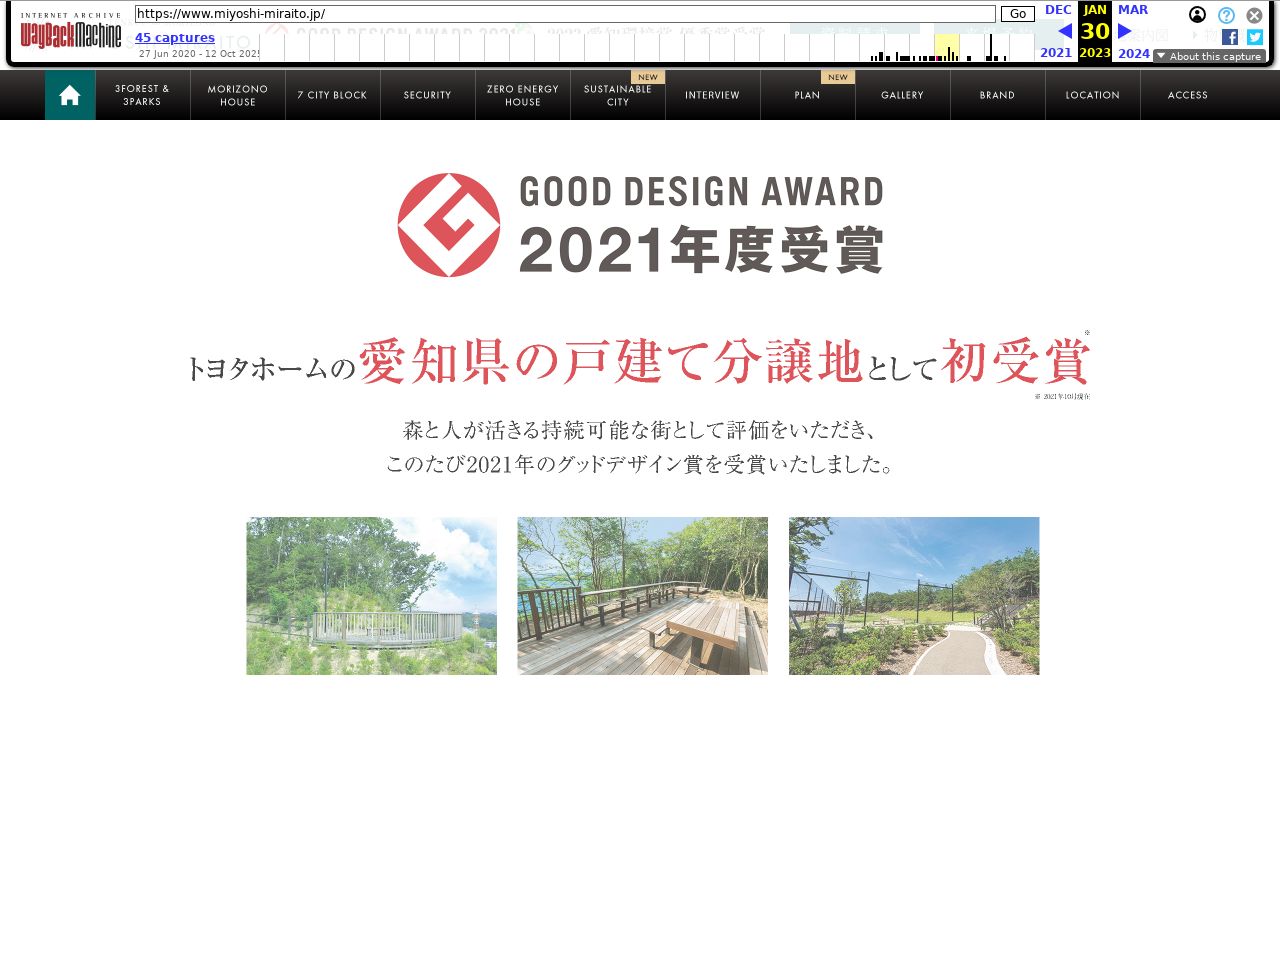Go to previous capture with left arrow
This screenshot has height=960, width=1280.
(x=1065, y=31)
